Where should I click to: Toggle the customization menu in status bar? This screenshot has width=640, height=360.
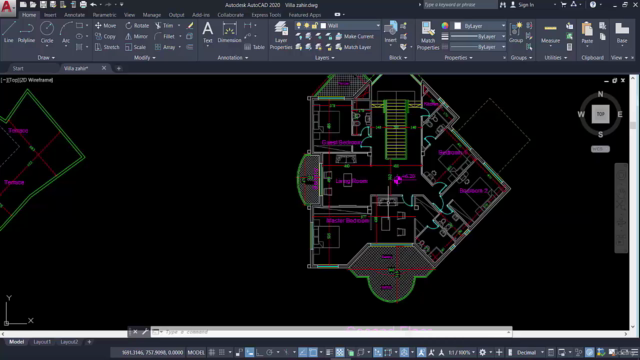pyautogui.click(x=635, y=352)
